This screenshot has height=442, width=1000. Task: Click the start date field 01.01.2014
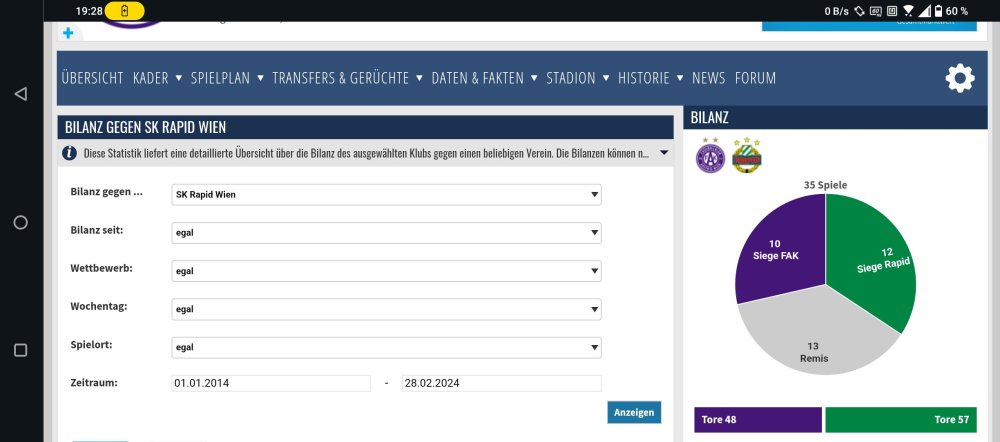[x=271, y=383]
